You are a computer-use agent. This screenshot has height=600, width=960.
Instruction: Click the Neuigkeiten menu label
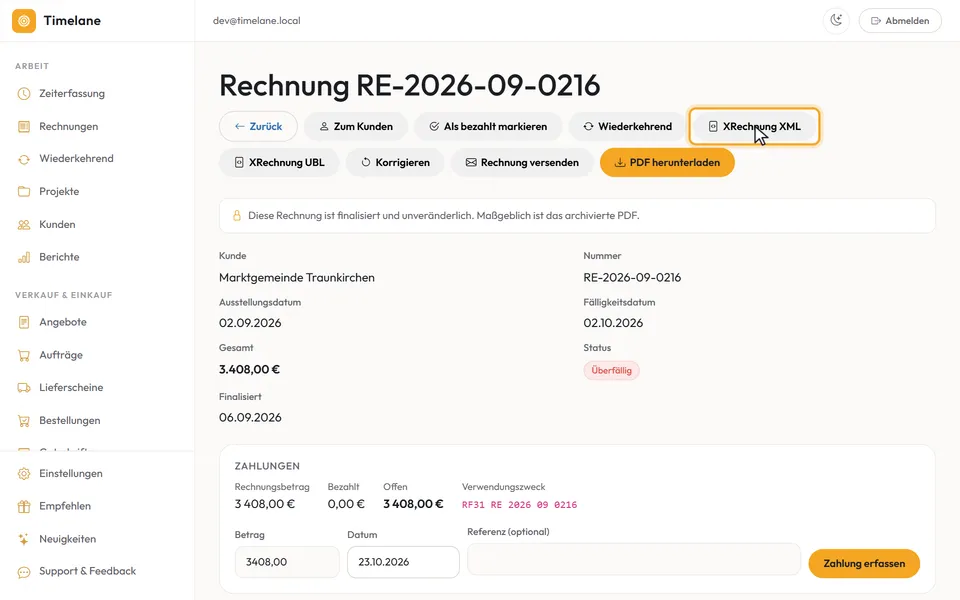click(x=67, y=539)
